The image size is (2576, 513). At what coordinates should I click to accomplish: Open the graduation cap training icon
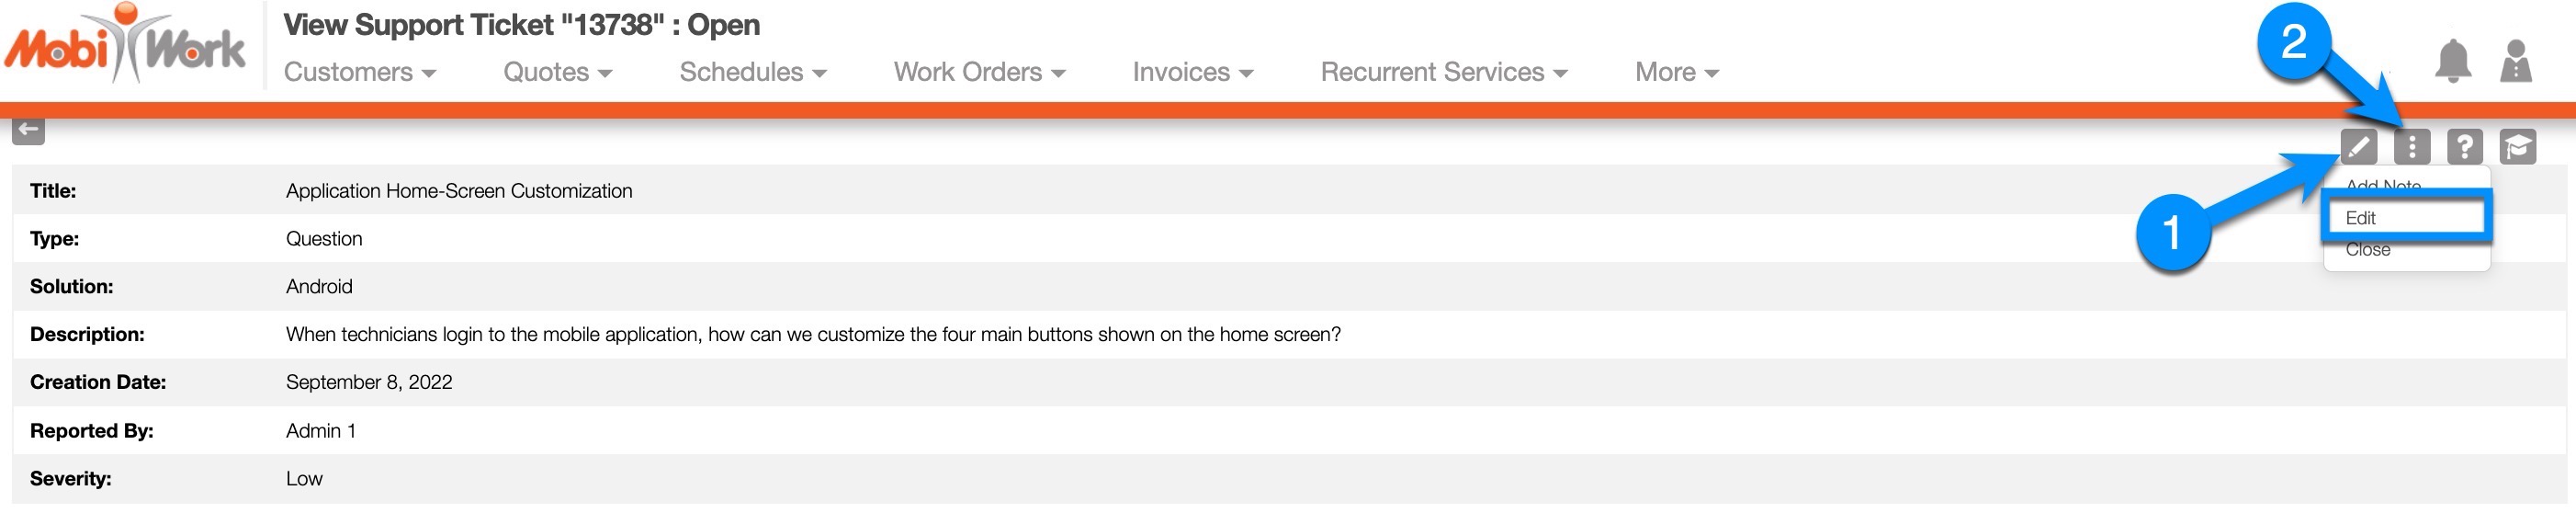(2518, 147)
